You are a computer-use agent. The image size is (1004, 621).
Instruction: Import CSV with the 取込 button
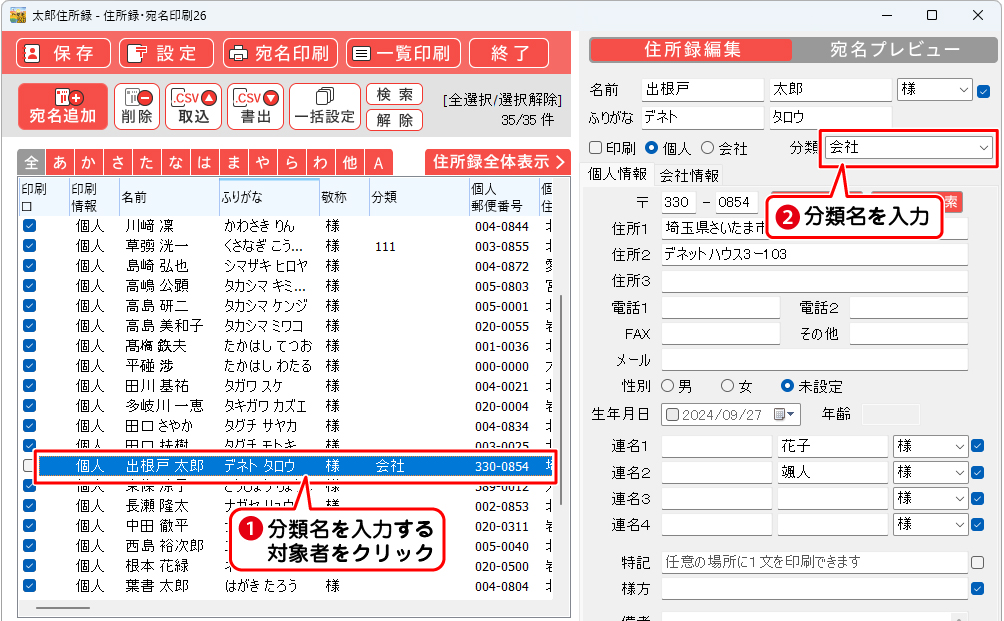coord(193,106)
